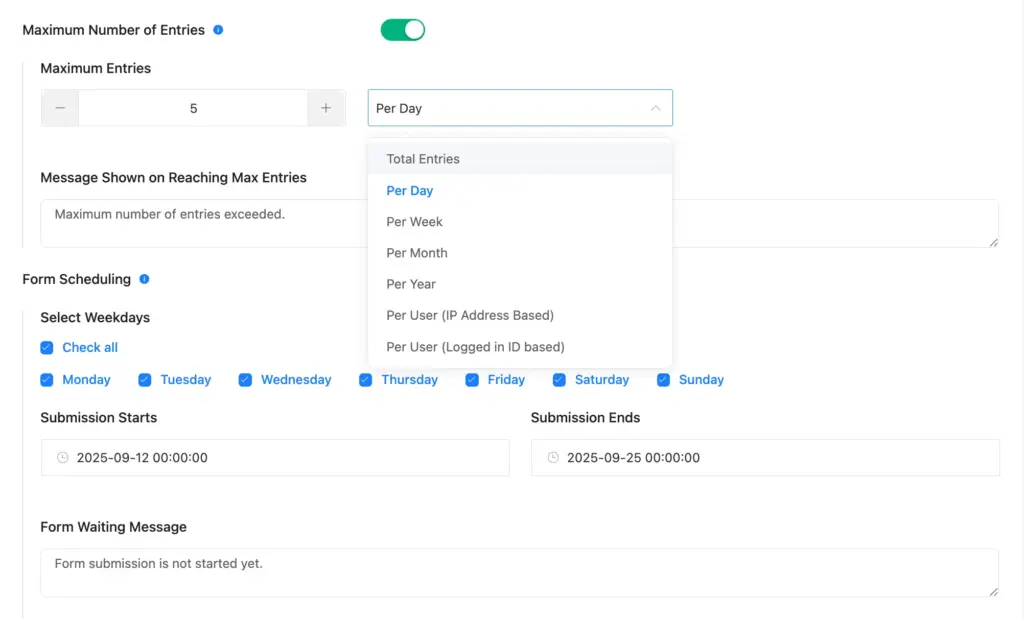Choose Per Week option in the dropdown
Image resolution: width=1024 pixels, height=619 pixels.
click(414, 222)
